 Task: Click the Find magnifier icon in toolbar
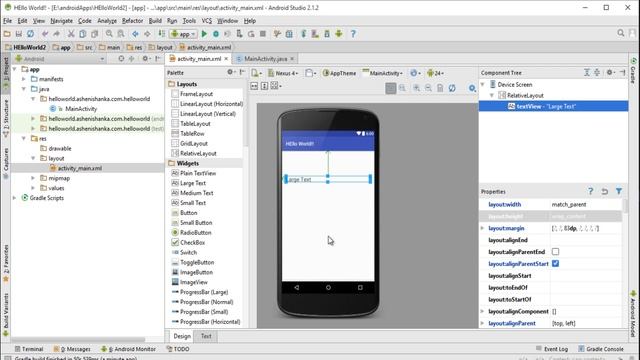(x=109, y=34)
